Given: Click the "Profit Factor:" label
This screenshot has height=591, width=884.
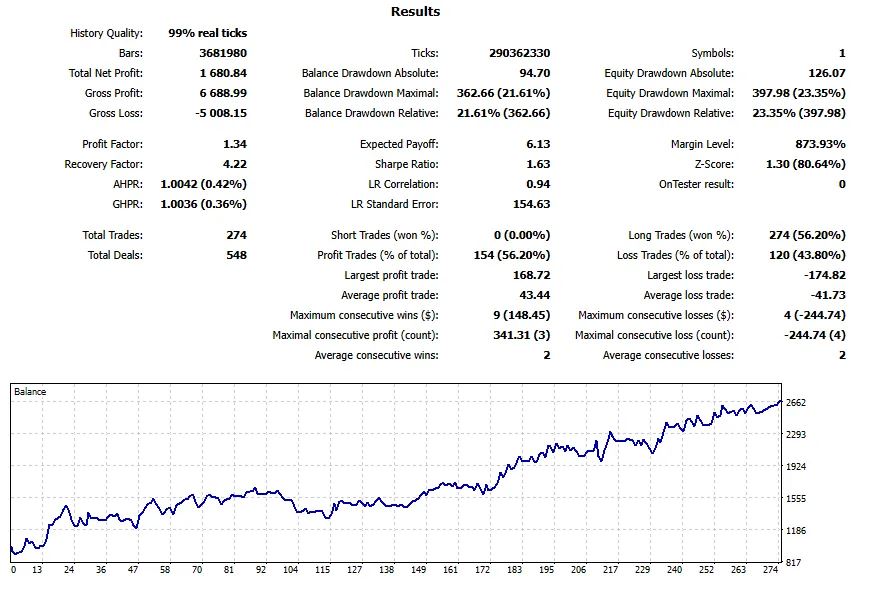Looking at the screenshot, I should pos(112,144).
